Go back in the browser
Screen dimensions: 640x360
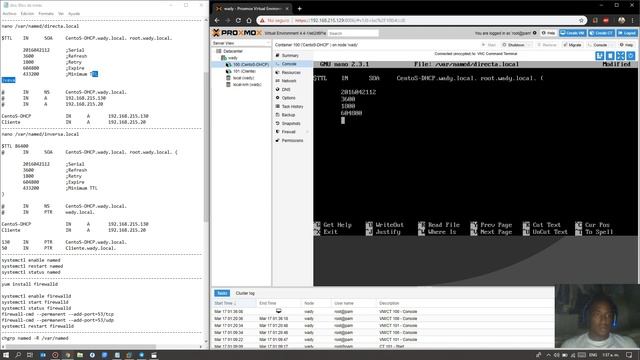coord(217,20)
